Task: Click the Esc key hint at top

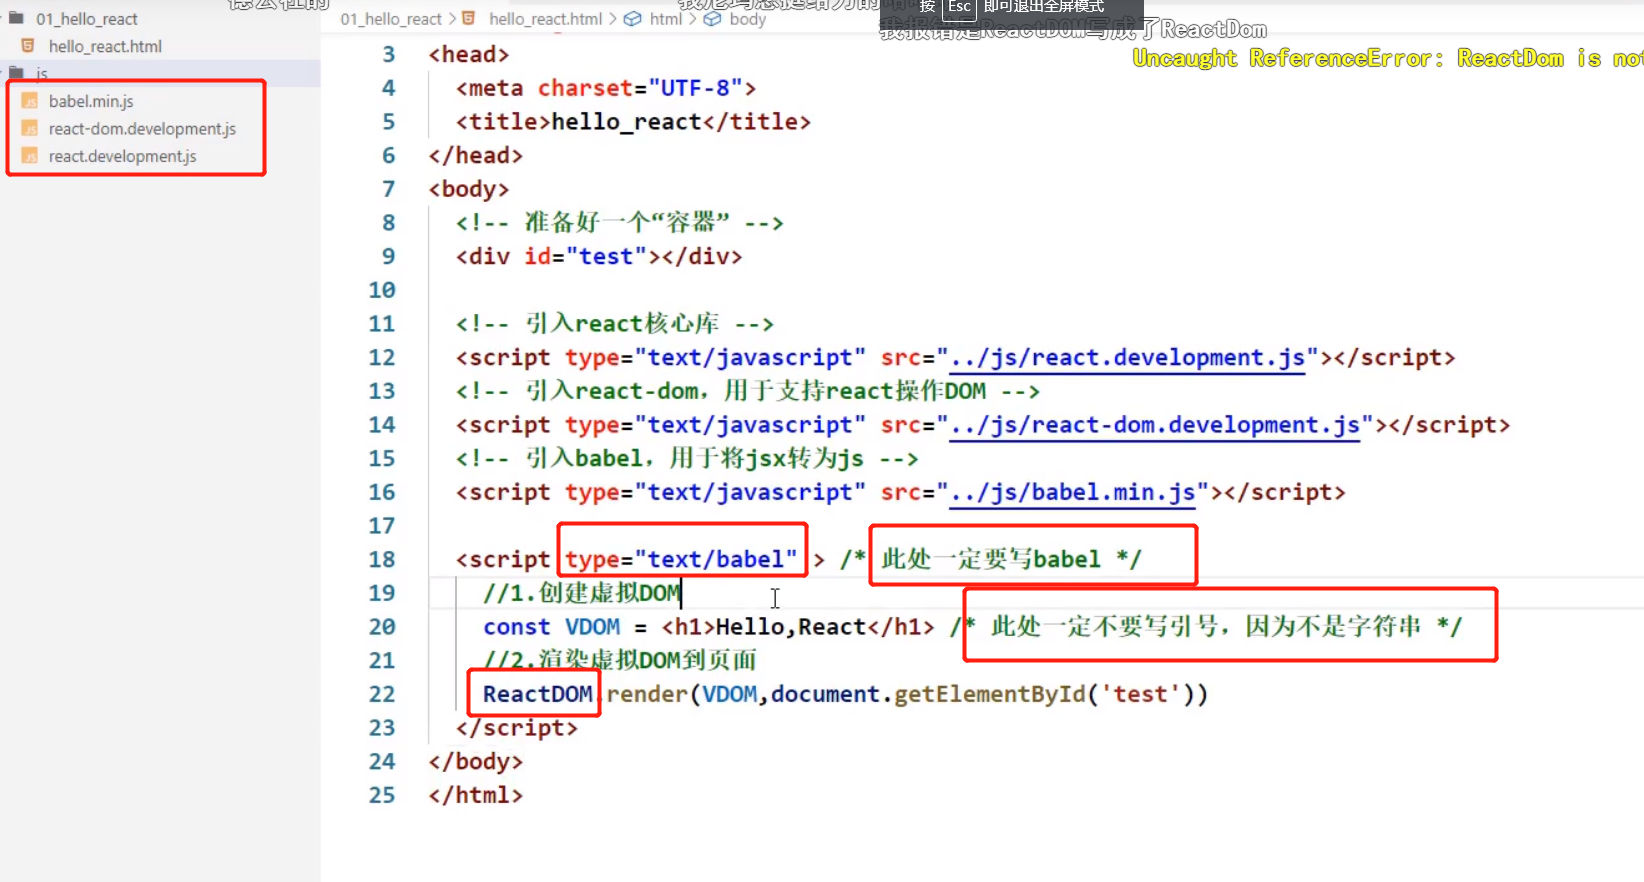Action: (959, 8)
